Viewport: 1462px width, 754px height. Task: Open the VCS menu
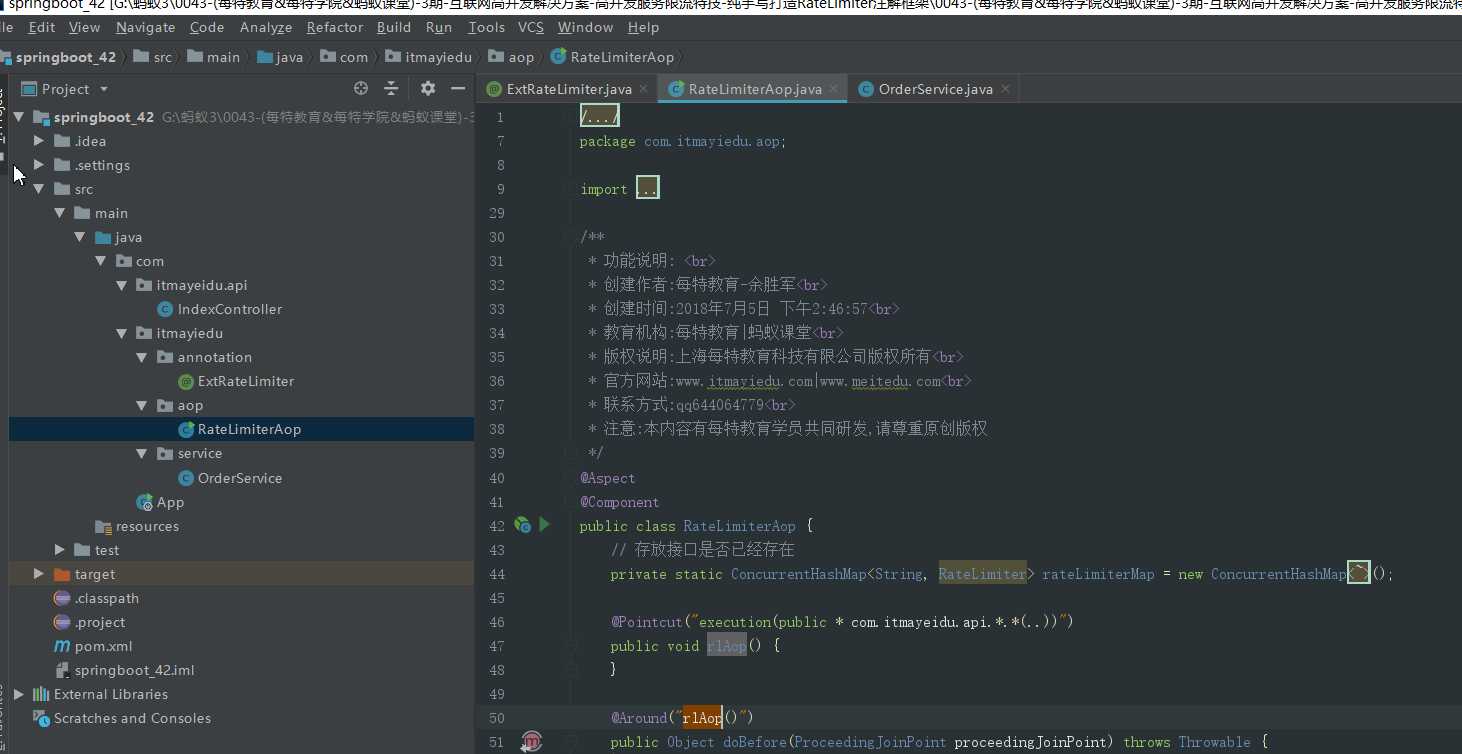click(x=531, y=27)
